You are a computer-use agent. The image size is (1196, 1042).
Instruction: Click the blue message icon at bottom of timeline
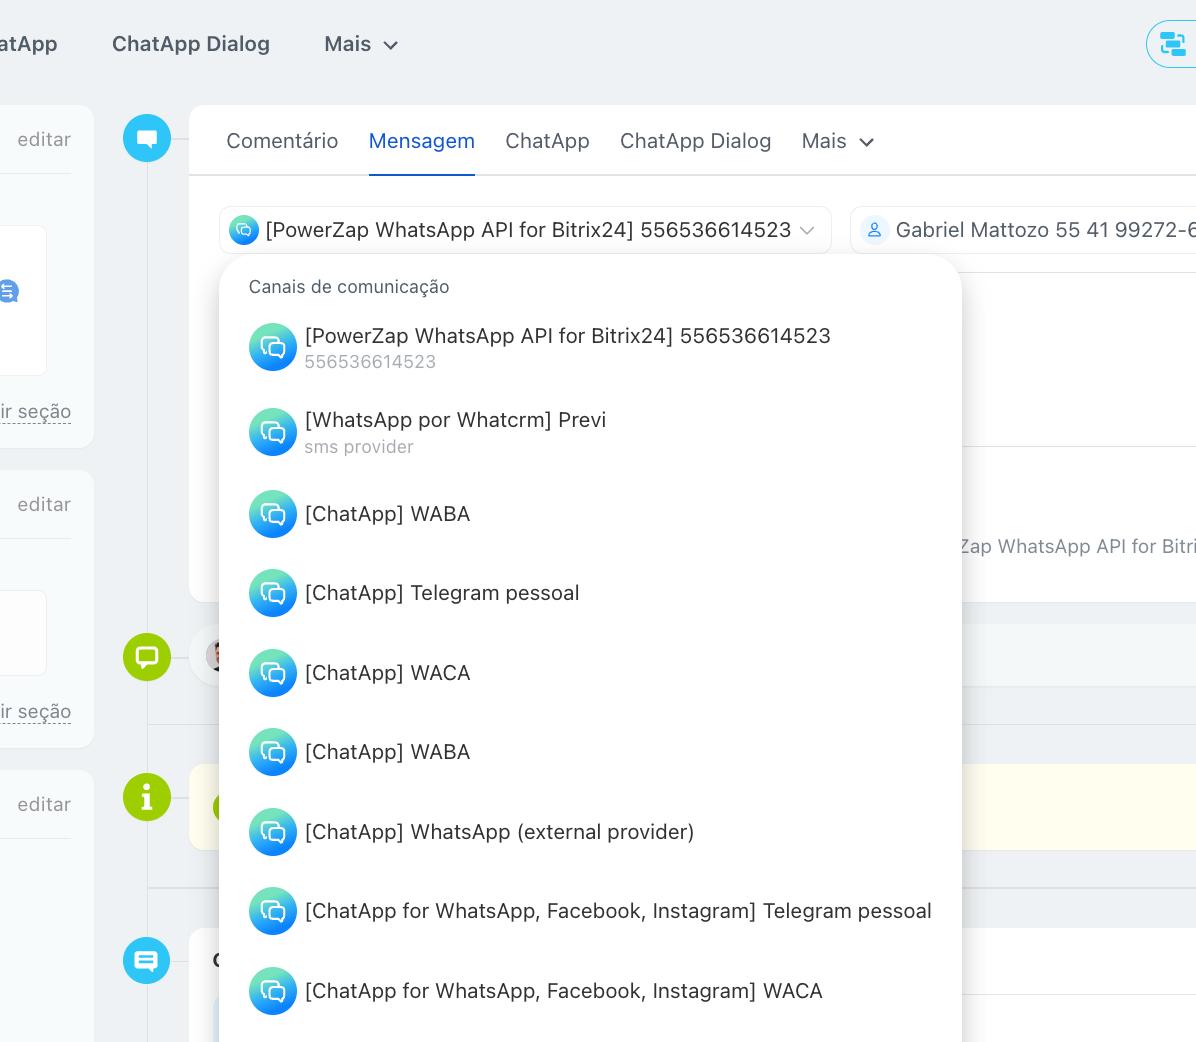[x=147, y=960]
